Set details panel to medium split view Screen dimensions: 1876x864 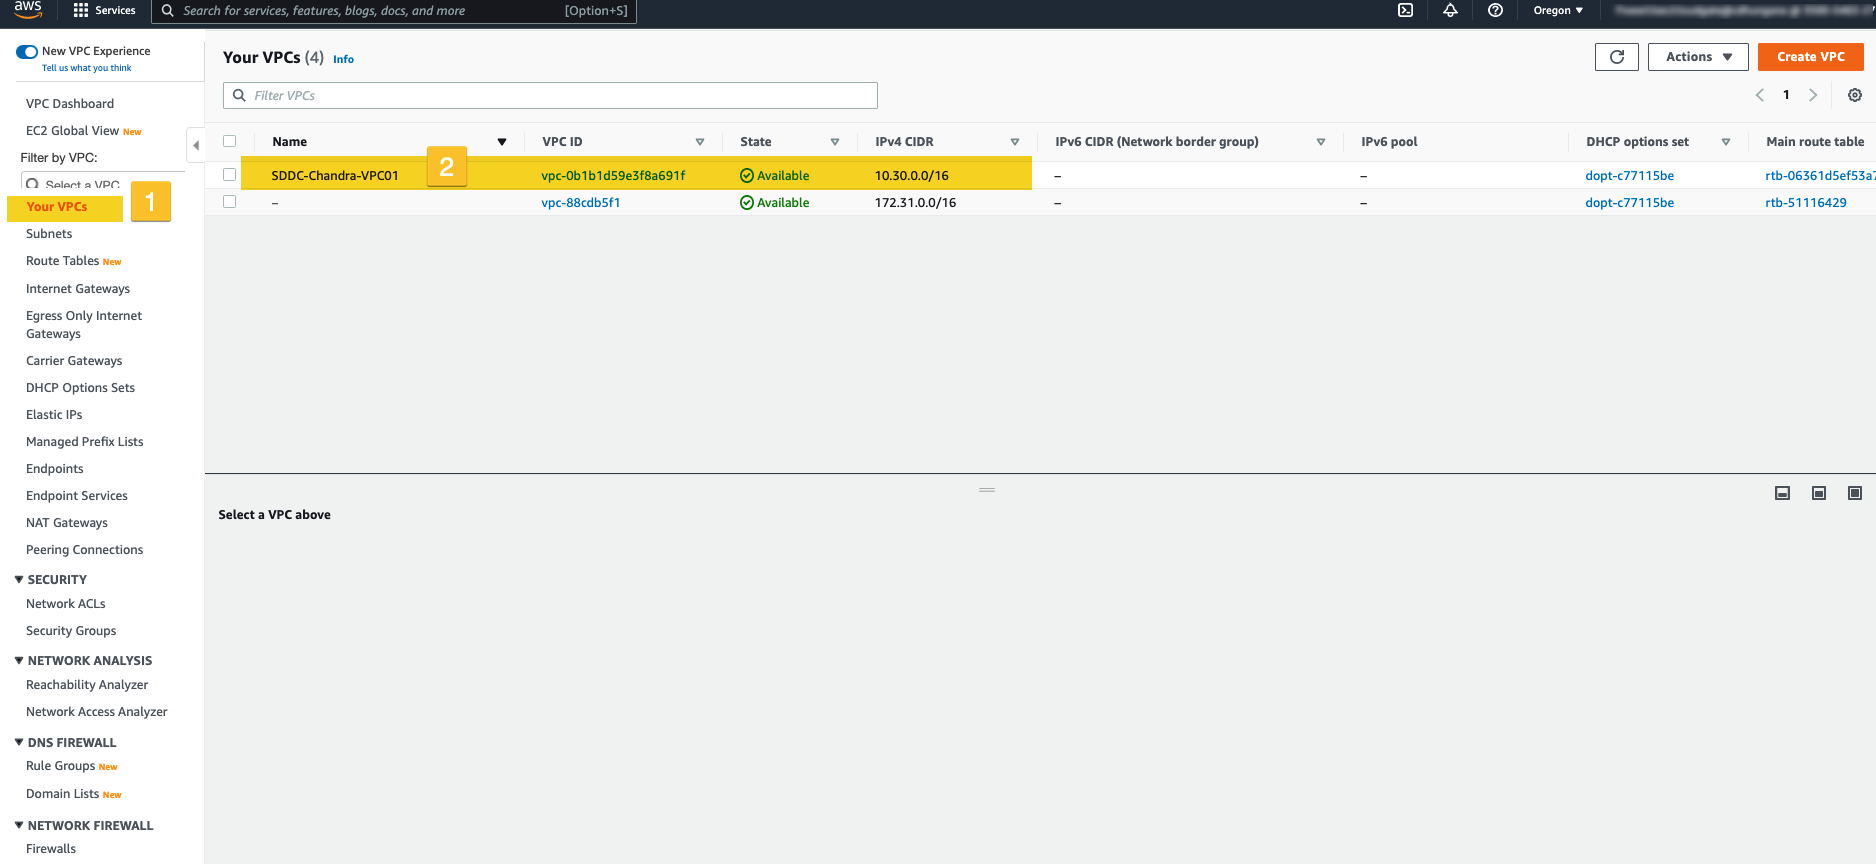pyautogui.click(x=1819, y=493)
